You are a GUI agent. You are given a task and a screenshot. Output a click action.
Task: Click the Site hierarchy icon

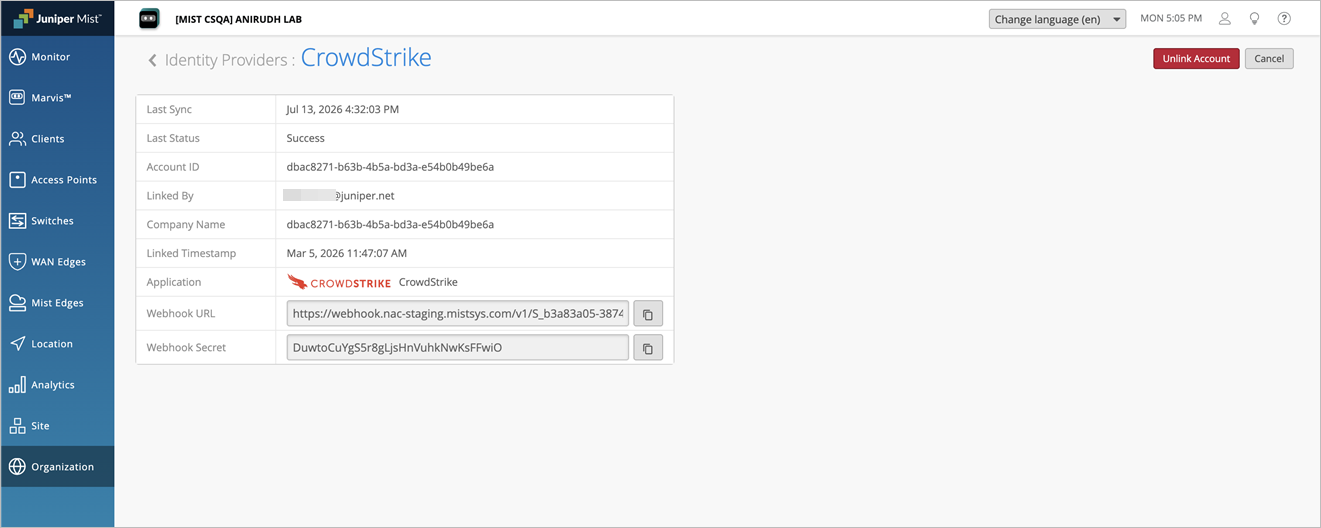17,426
